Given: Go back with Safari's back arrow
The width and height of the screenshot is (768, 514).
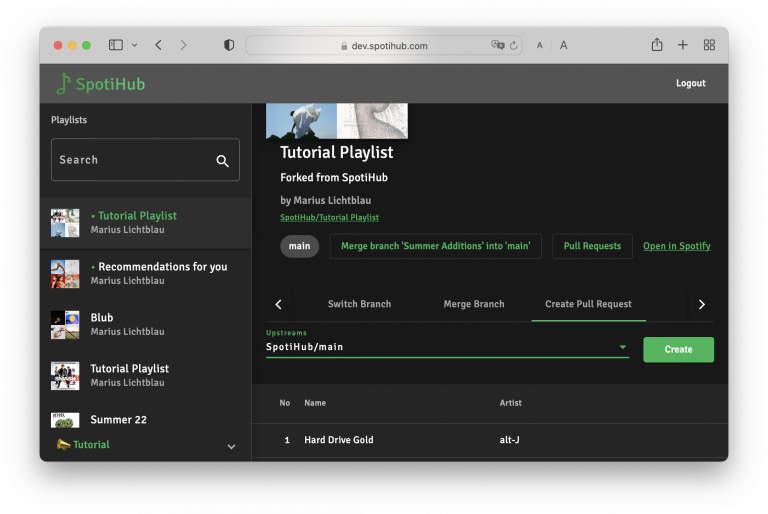Looking at the screenshot, I should (158, 45).
